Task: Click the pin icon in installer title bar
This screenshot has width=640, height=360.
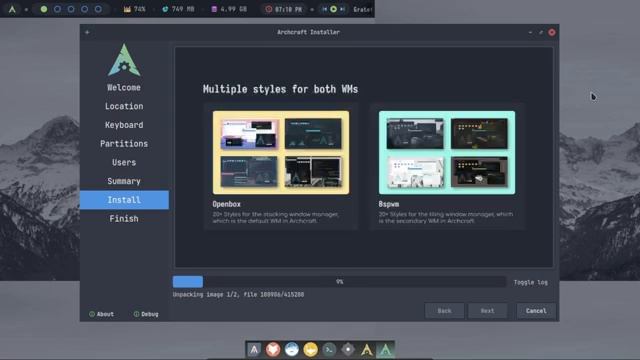Action: (x=87, y=32)
